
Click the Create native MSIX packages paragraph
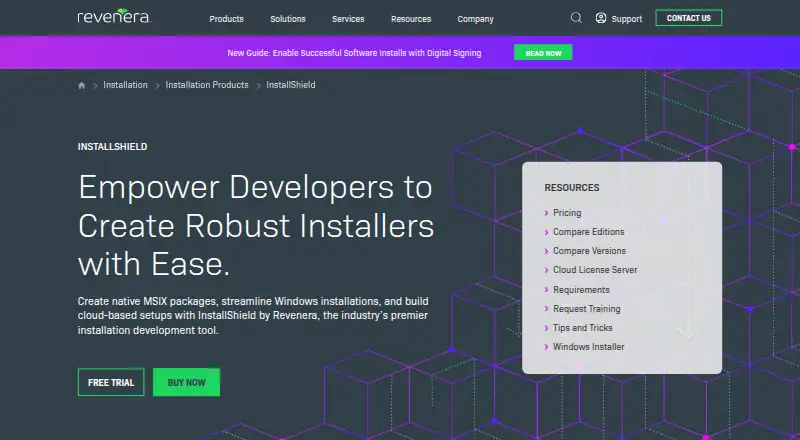pos(253,315)
